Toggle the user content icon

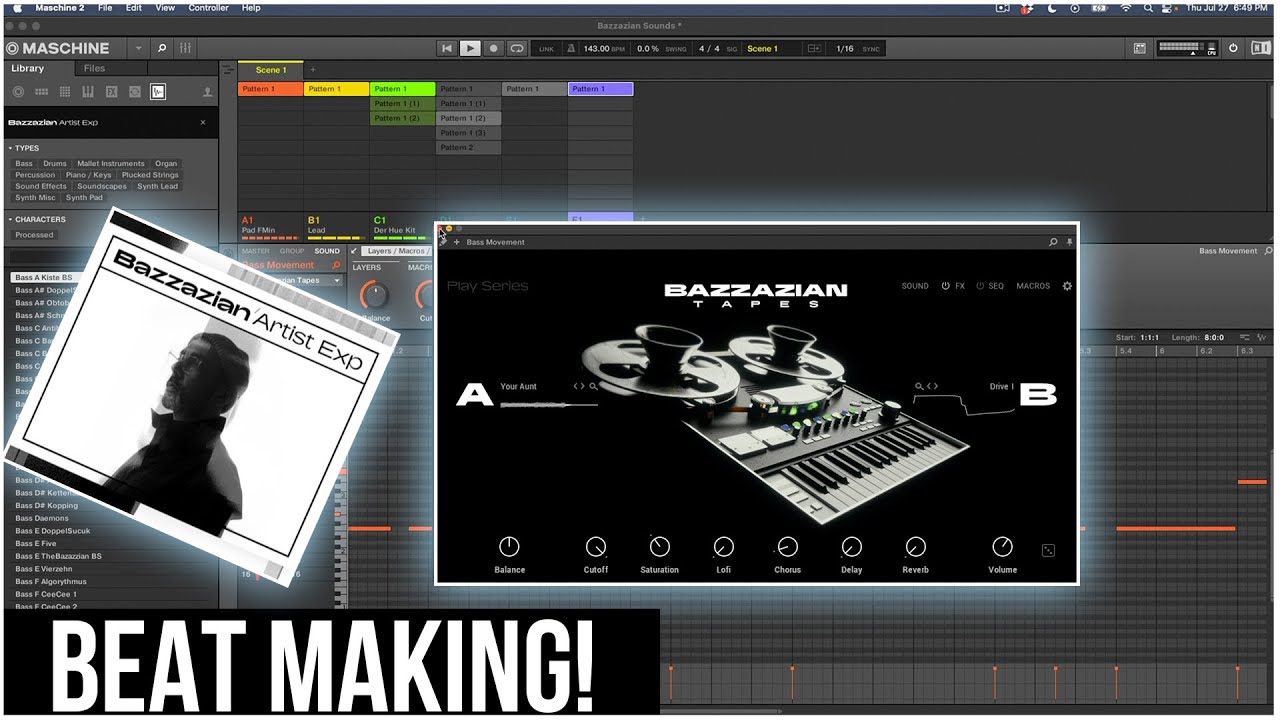tap(207, 92)
